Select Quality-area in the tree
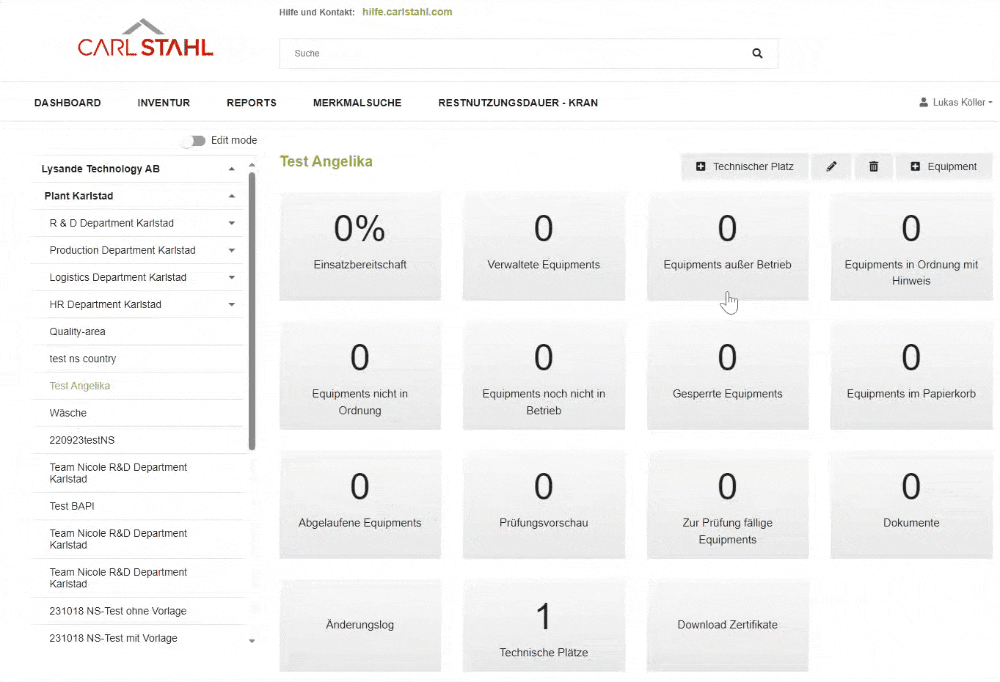The width and height of the screenshot is (1000, 682). tap(77, 331)
